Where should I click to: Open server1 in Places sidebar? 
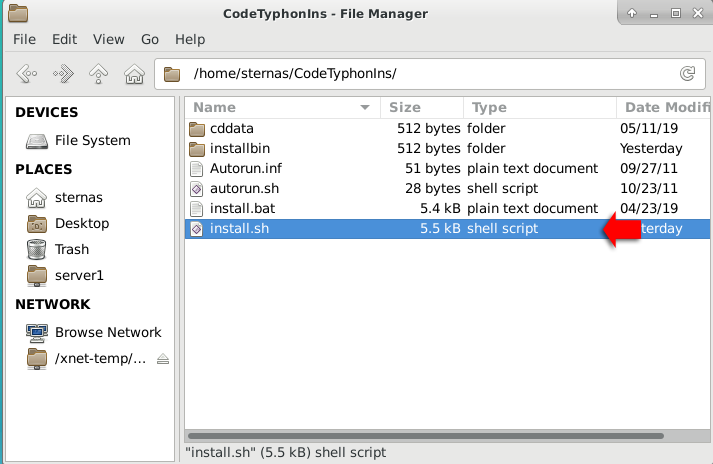pyautogui.click(x=79, y=275)
